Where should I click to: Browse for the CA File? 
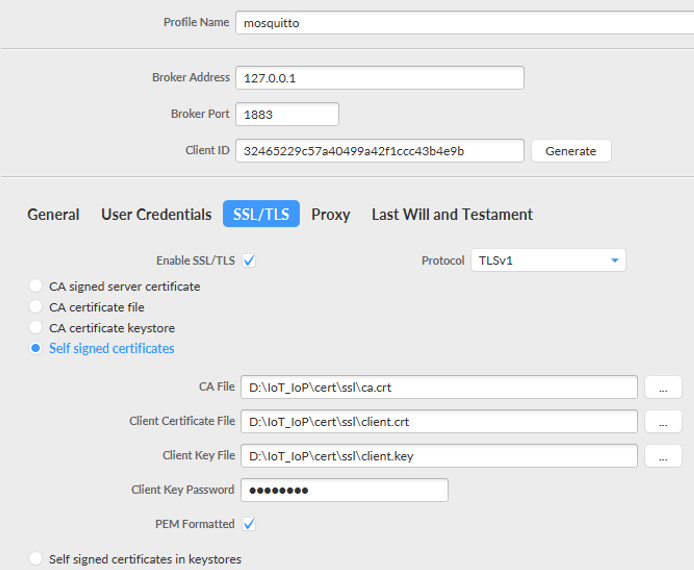coord(663,387)
